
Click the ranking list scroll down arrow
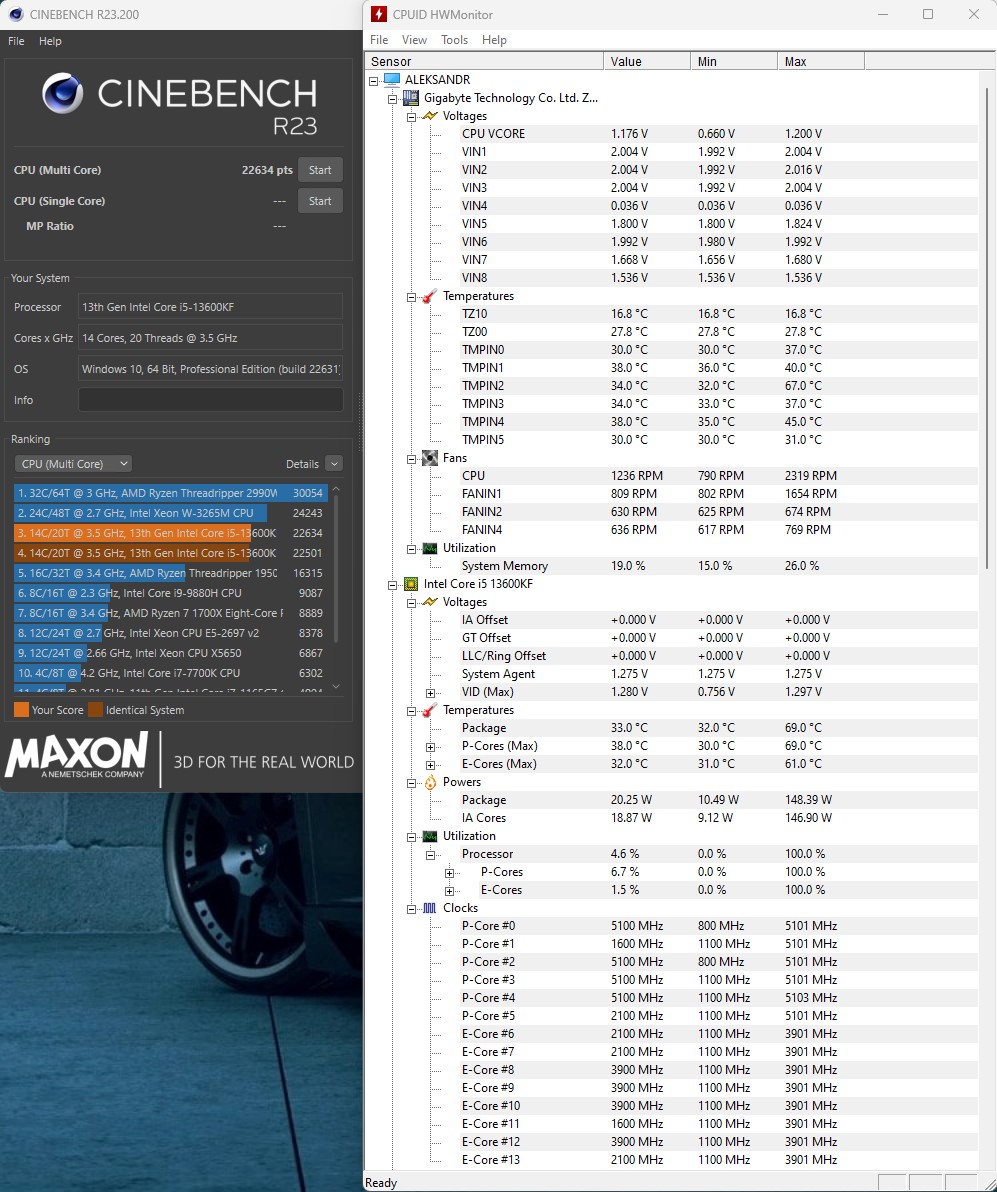[336, 686]
